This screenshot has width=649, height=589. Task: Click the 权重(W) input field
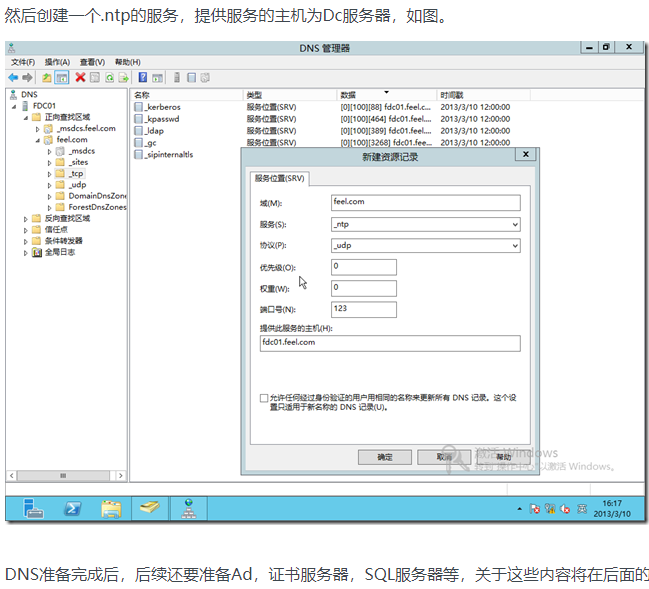point(364,288)
